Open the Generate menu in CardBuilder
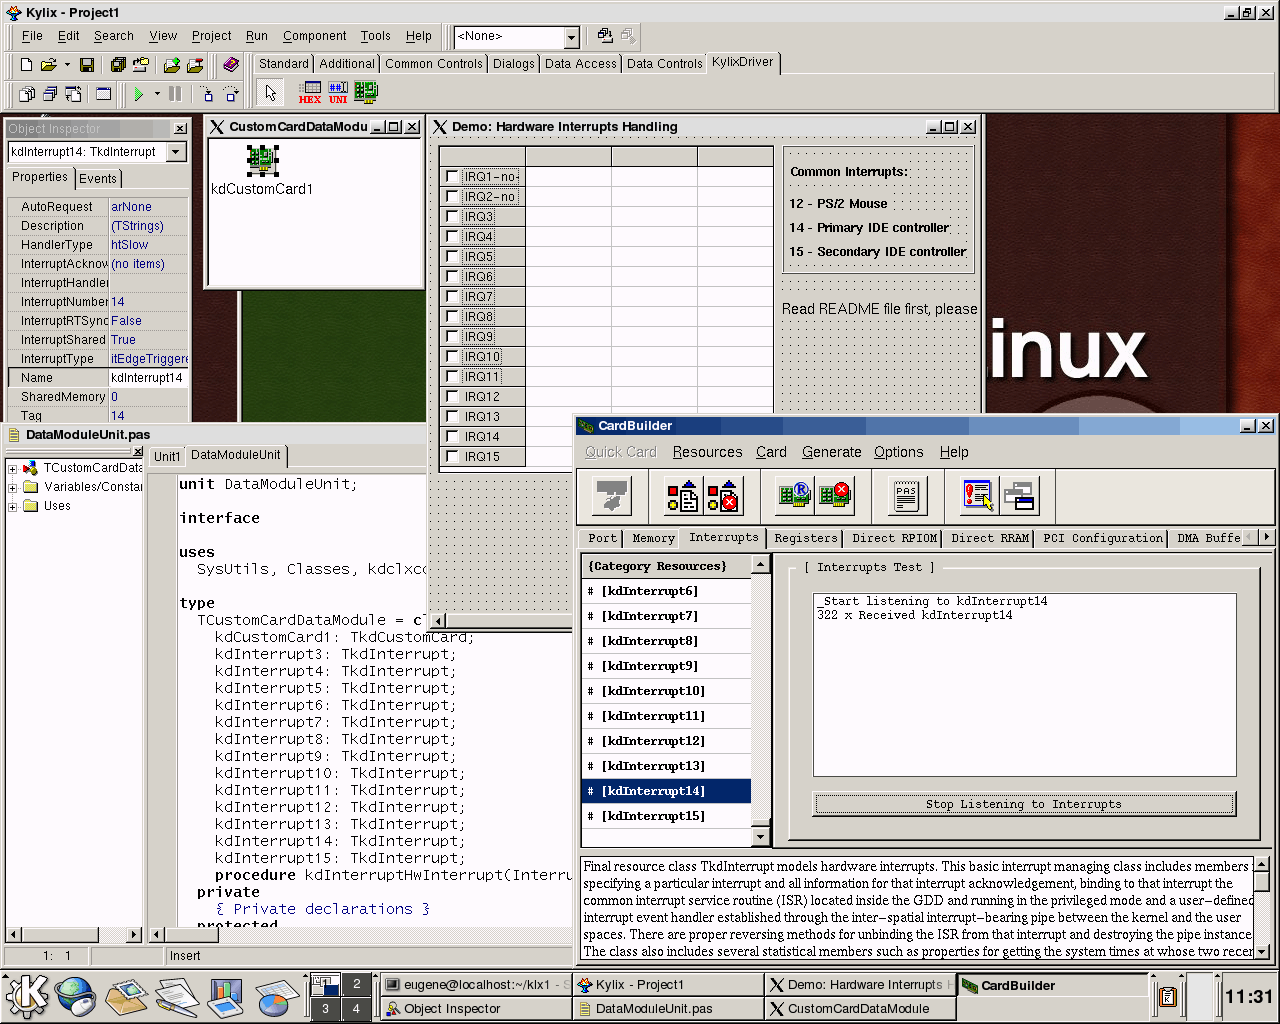The image size is (1280, 1024). tap(831, 452)
